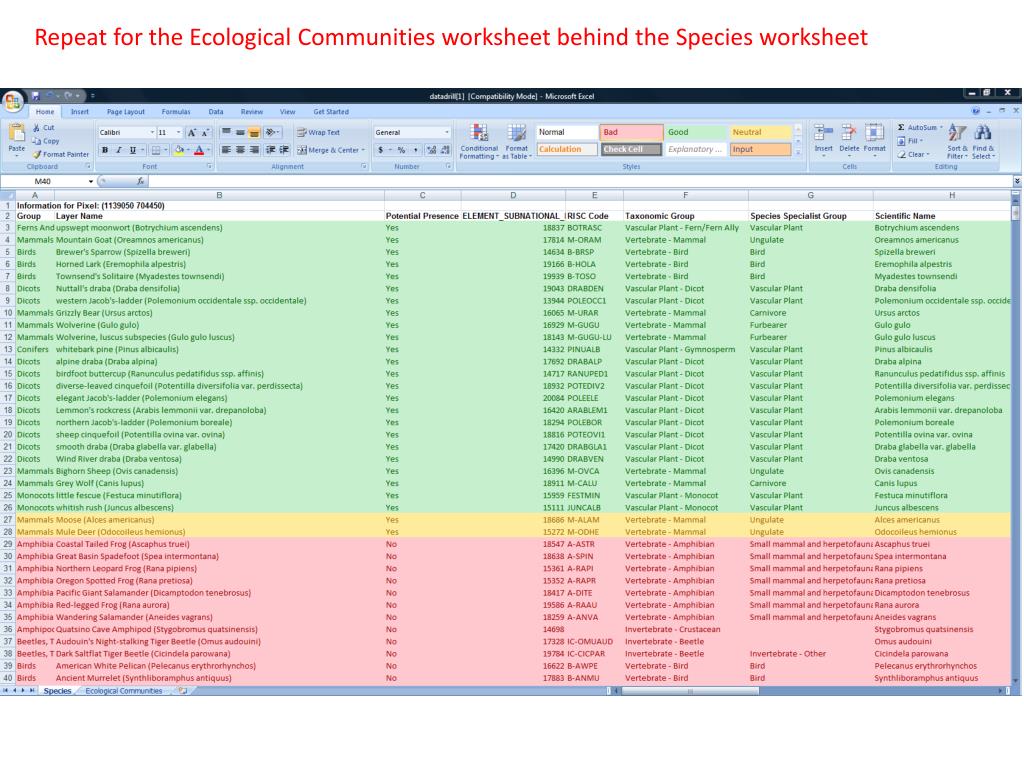Select the Data ribbon tab

216,112
